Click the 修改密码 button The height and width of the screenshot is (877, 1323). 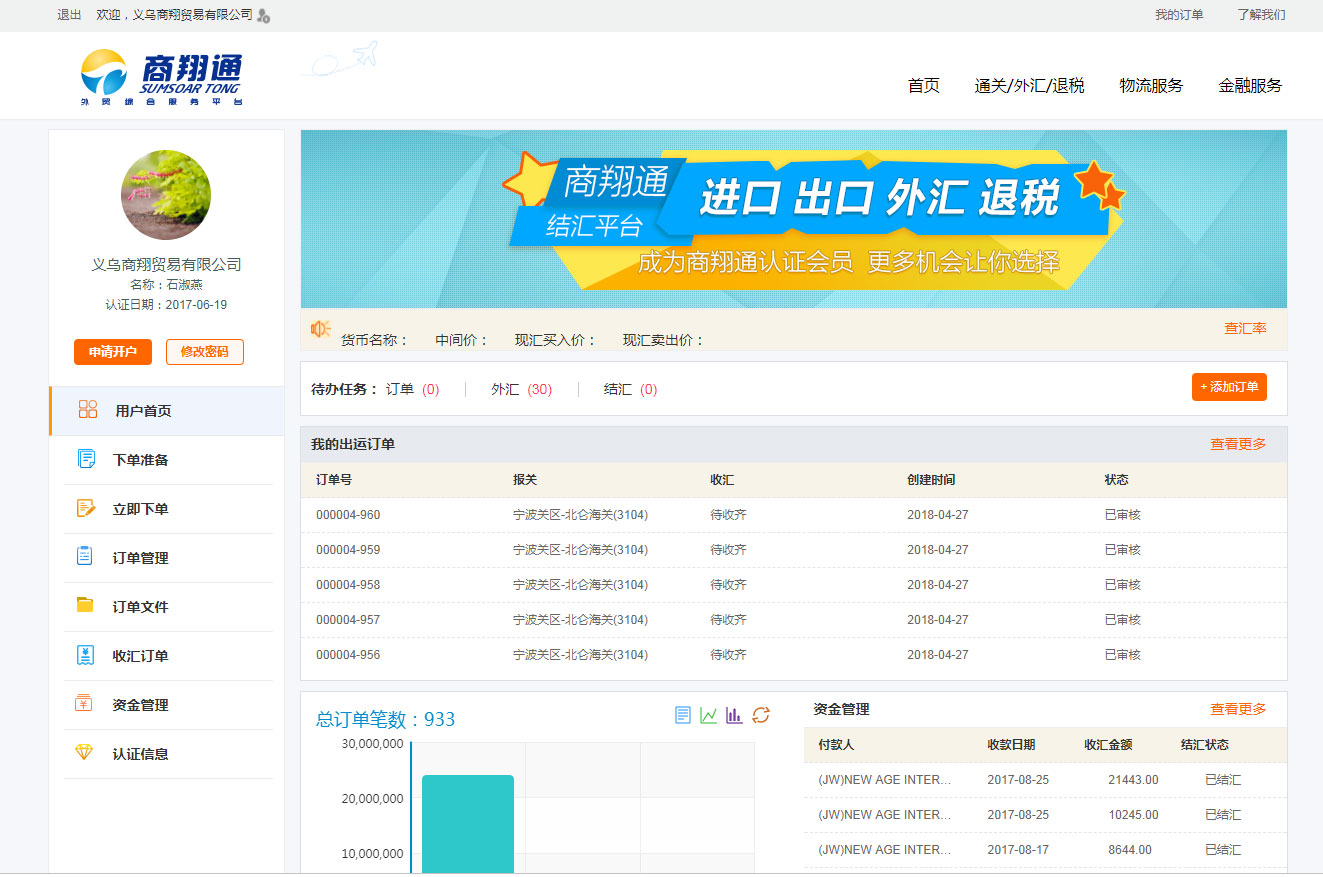click(x=204, y=352)
